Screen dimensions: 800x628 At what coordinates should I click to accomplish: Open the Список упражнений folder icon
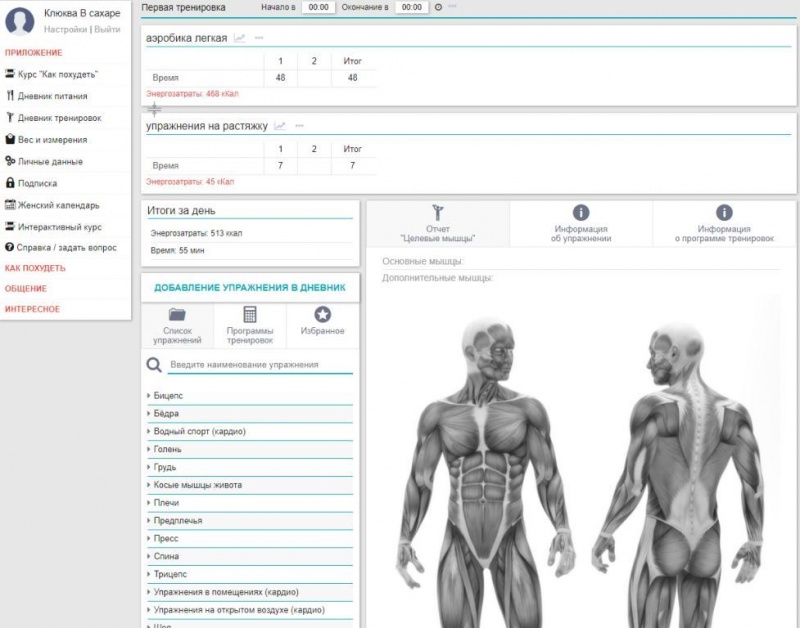[x=177, y=315]
